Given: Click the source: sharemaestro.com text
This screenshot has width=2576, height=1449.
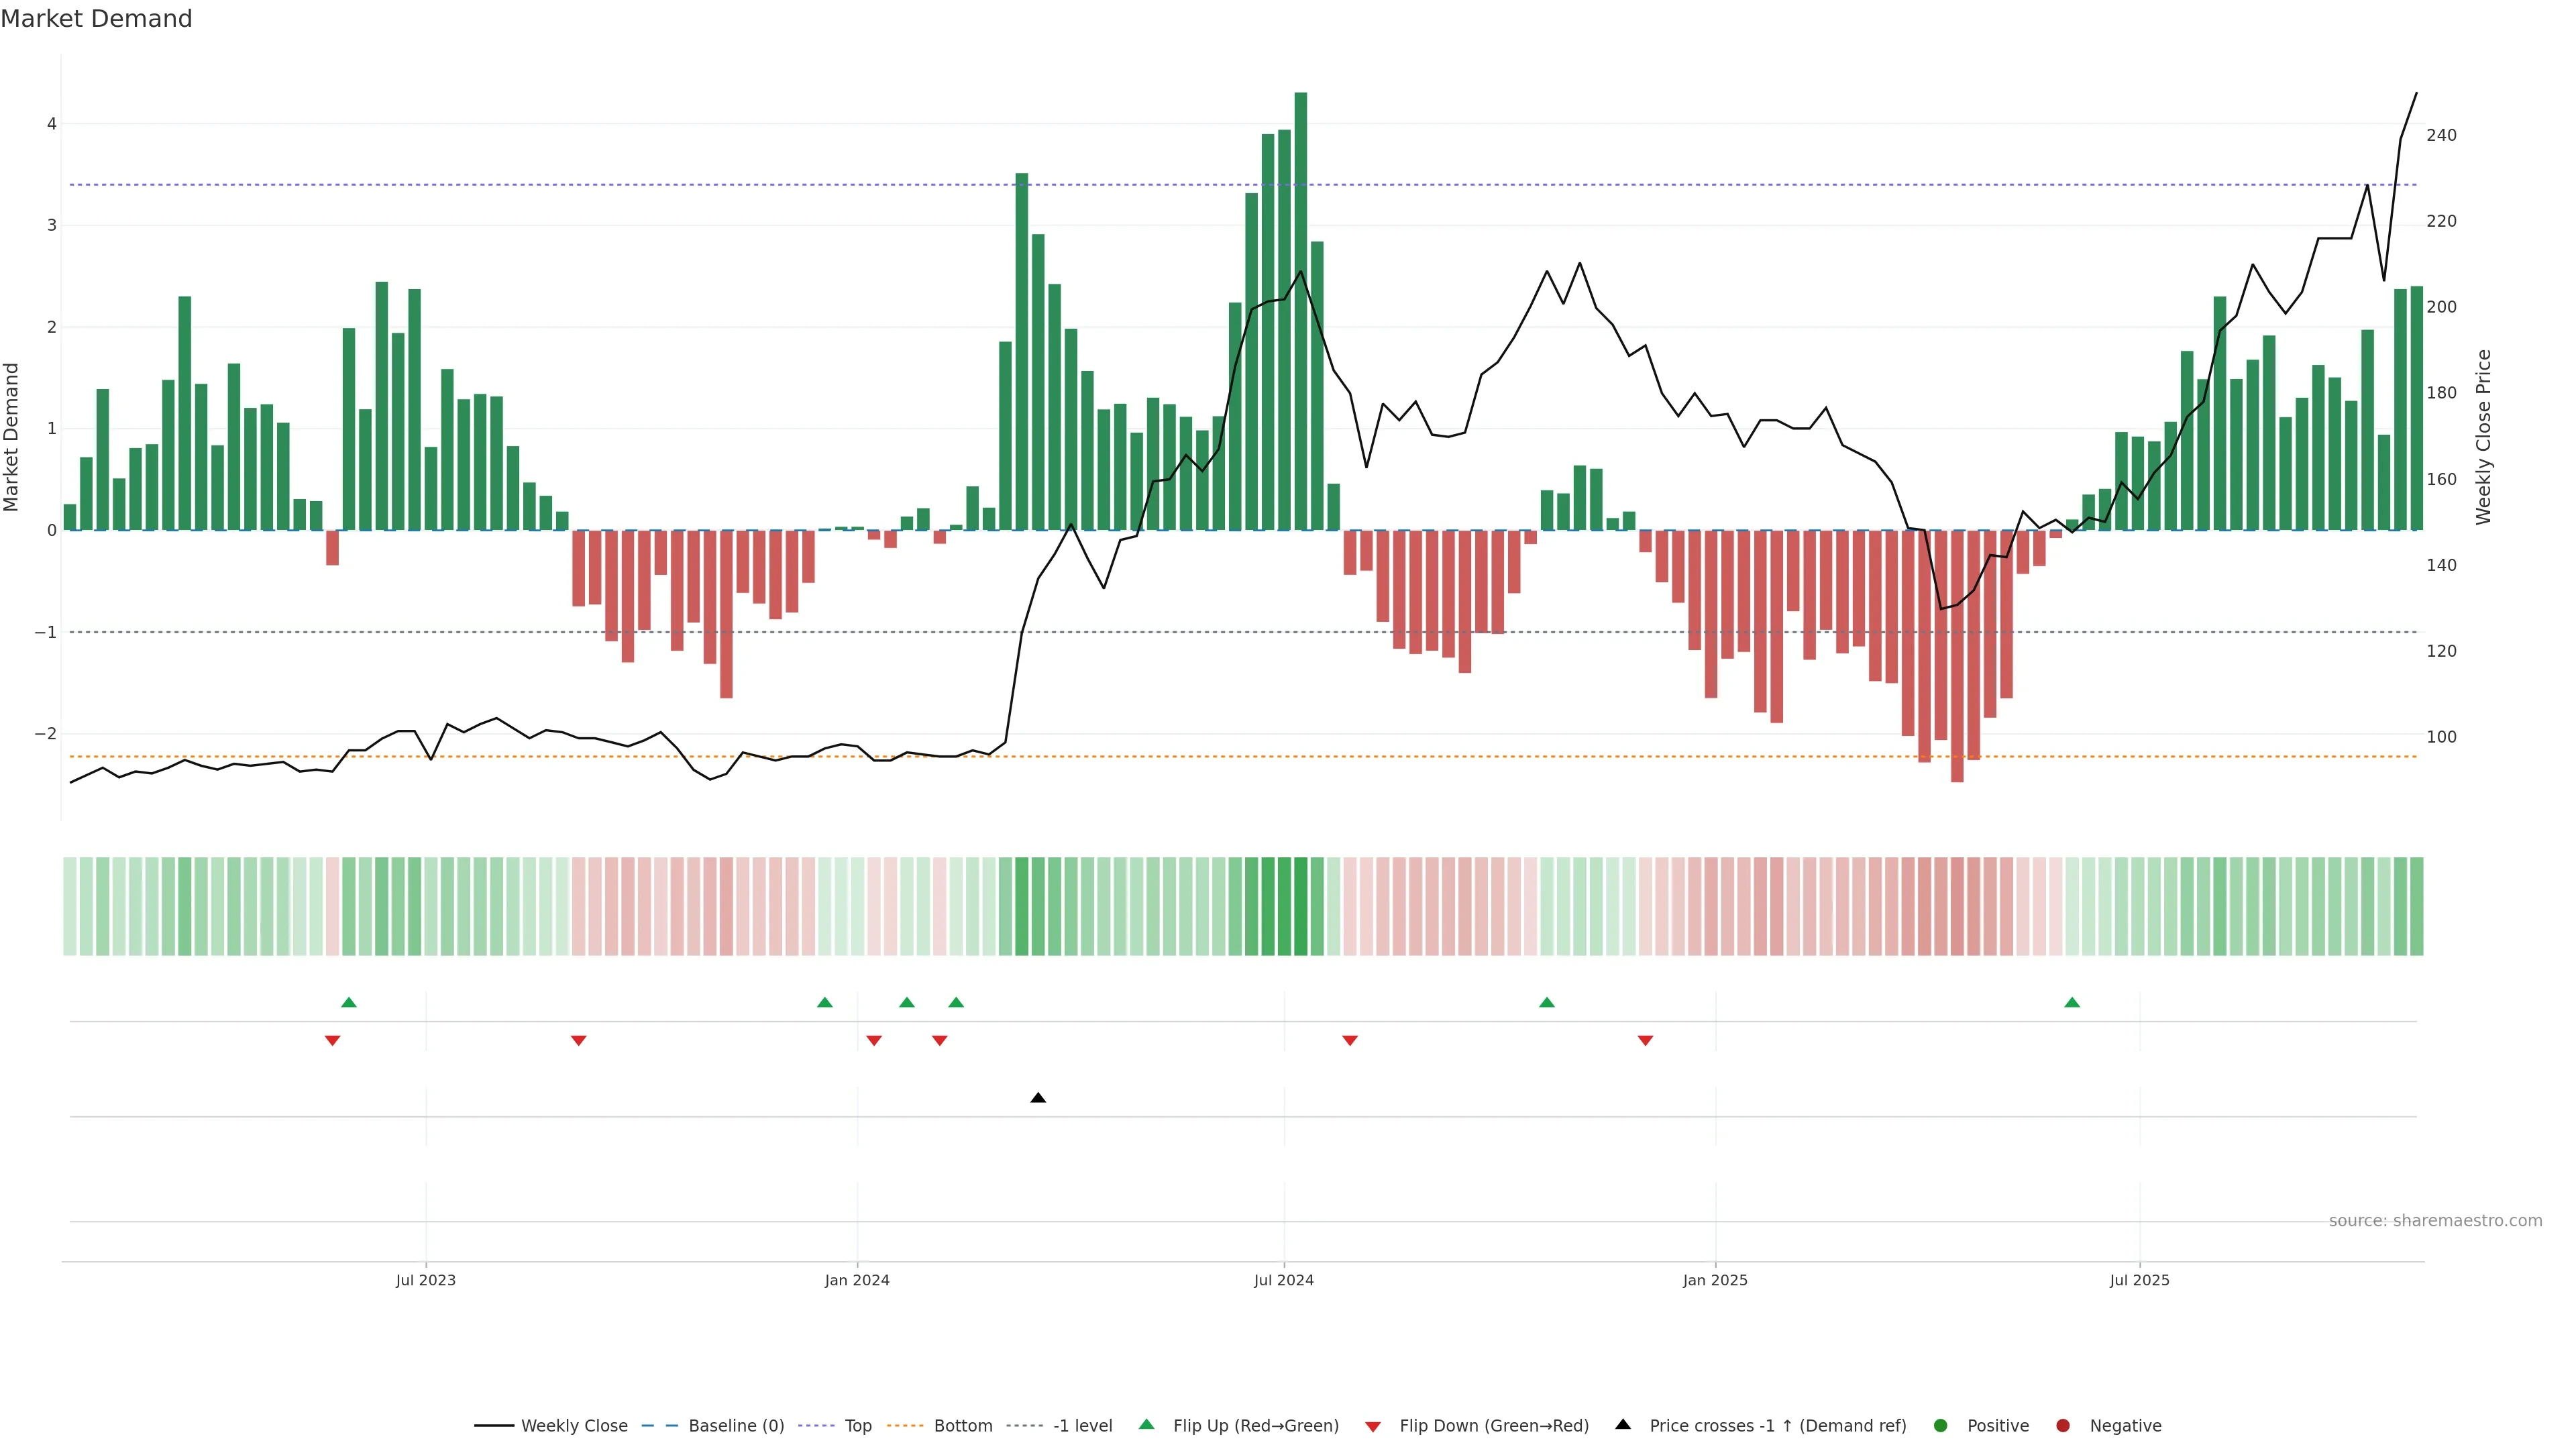Looking at the screenshot, I should pos(2435,1221).
